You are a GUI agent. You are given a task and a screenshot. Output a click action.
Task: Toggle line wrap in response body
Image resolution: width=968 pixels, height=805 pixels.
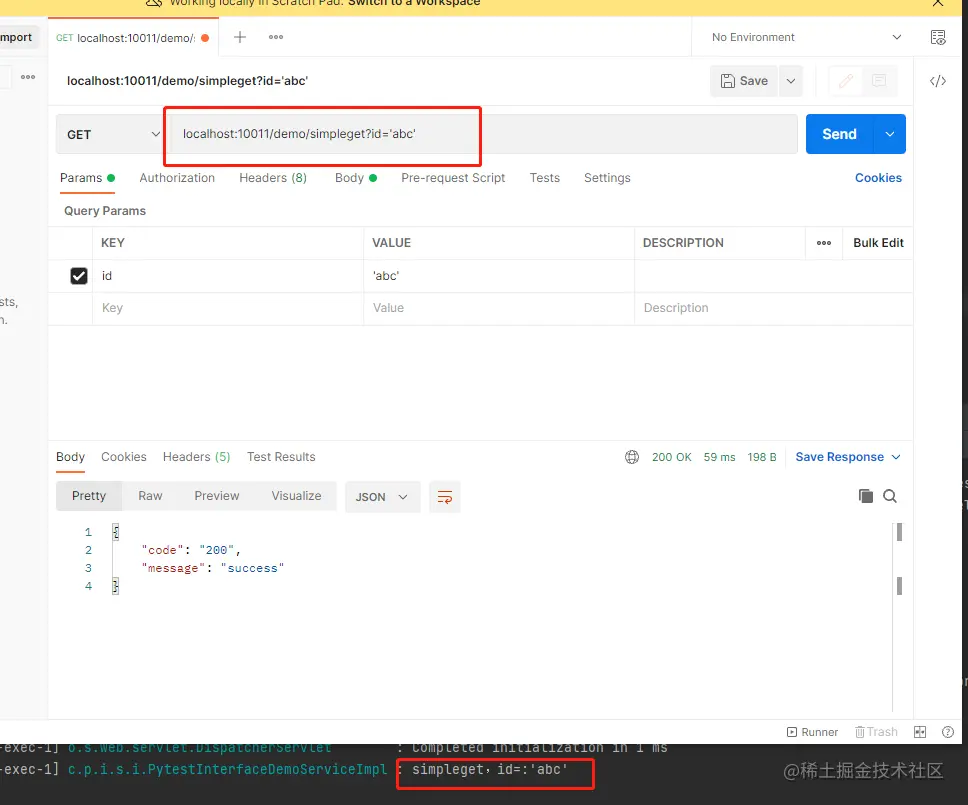444,497
